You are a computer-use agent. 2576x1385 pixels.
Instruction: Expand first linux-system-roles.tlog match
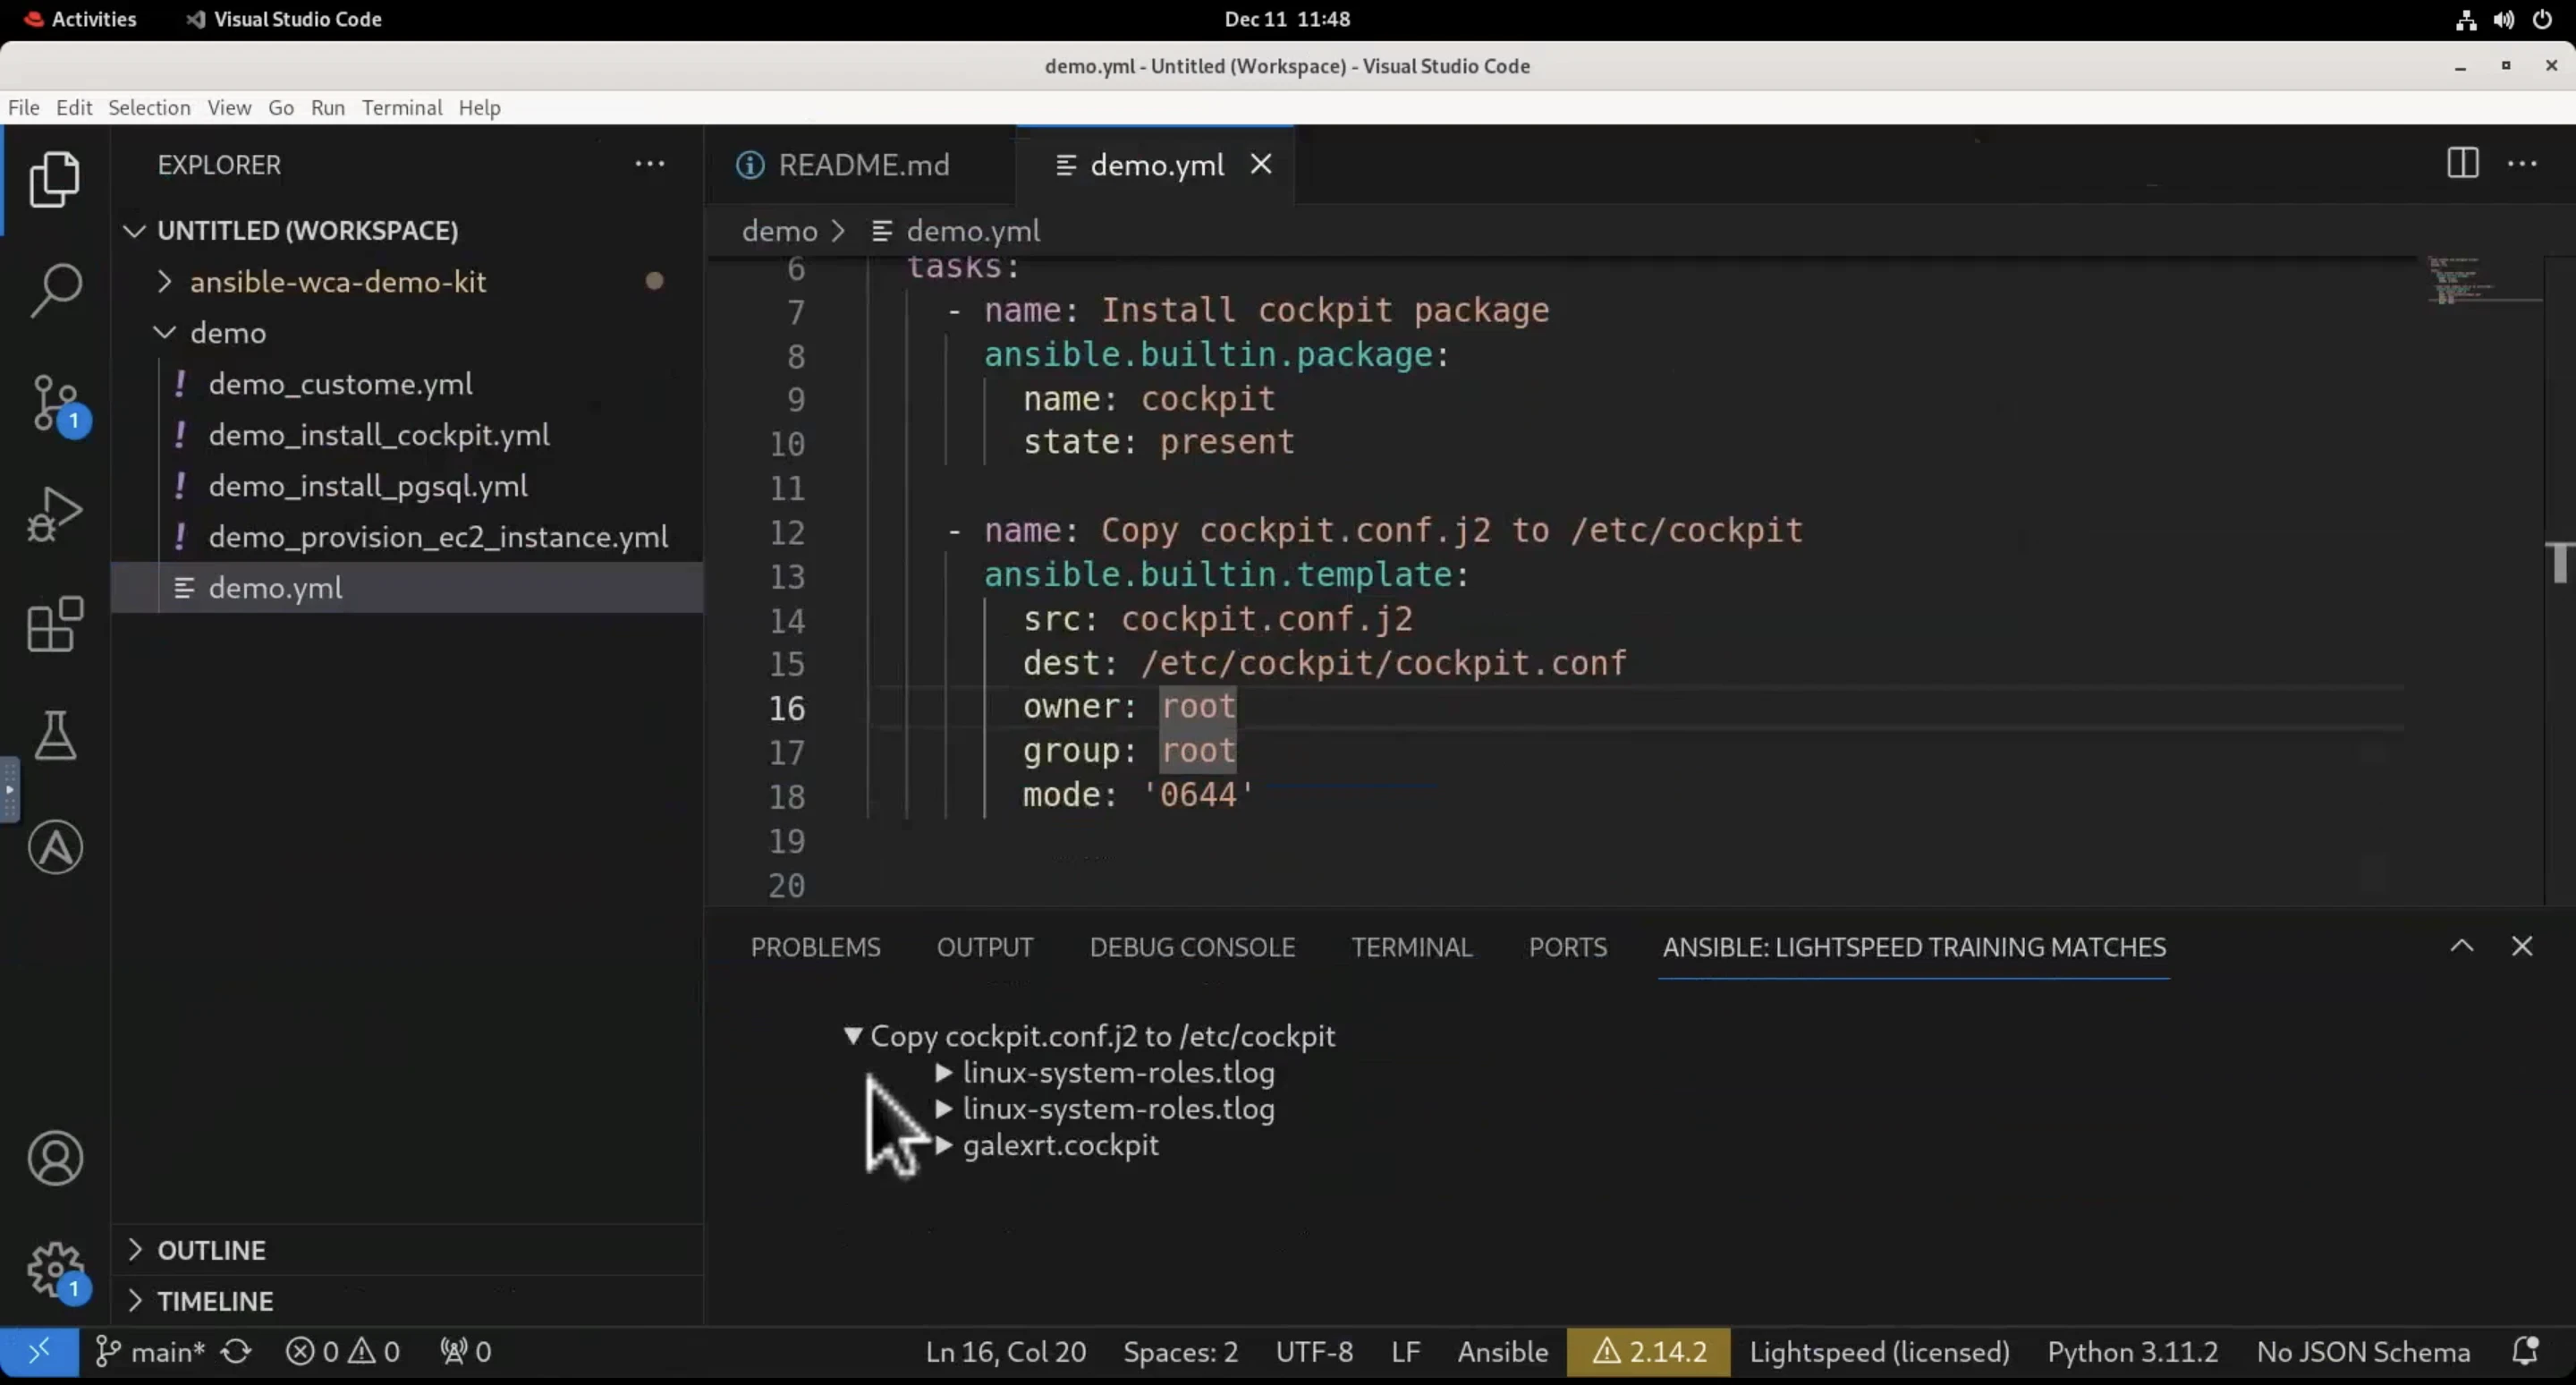click(942, 1072)
